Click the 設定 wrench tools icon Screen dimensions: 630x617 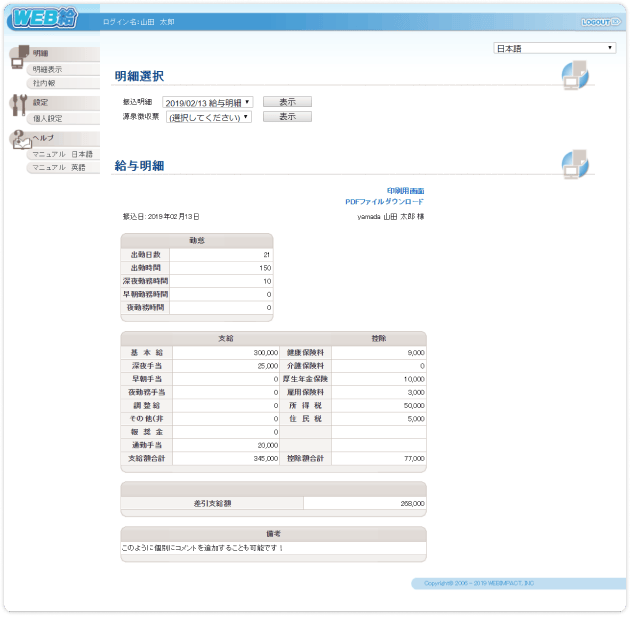pos(19,105)
